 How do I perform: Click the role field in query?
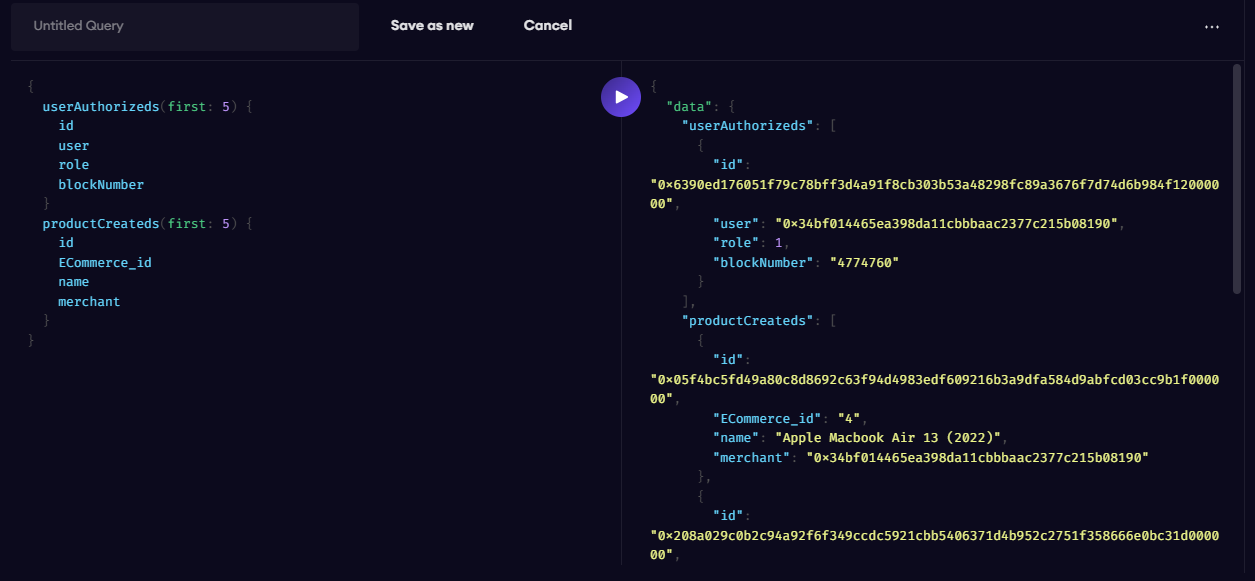74,165
